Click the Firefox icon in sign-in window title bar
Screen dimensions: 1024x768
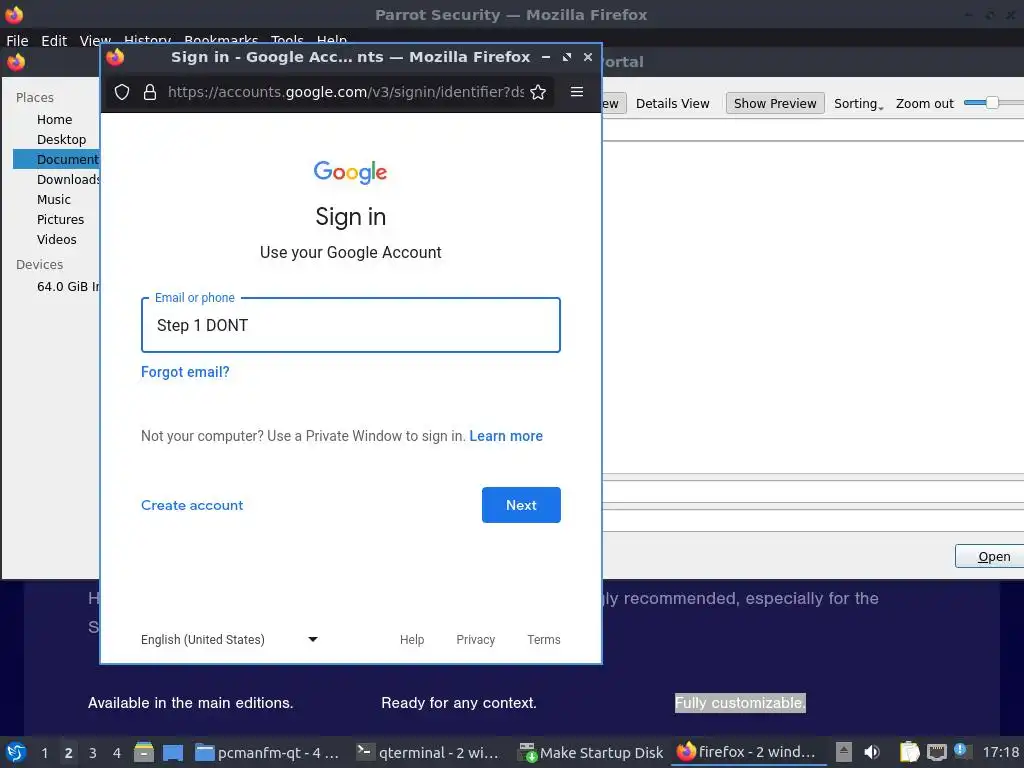(116, 57)
